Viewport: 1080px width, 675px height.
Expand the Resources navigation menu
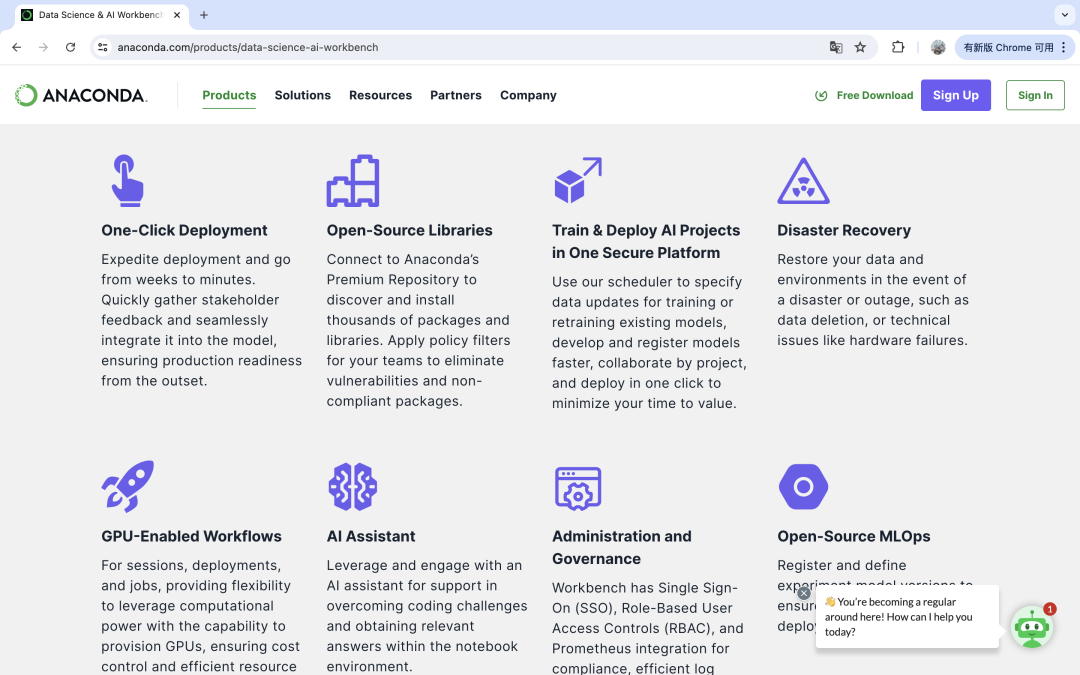[x=380, y=95]
